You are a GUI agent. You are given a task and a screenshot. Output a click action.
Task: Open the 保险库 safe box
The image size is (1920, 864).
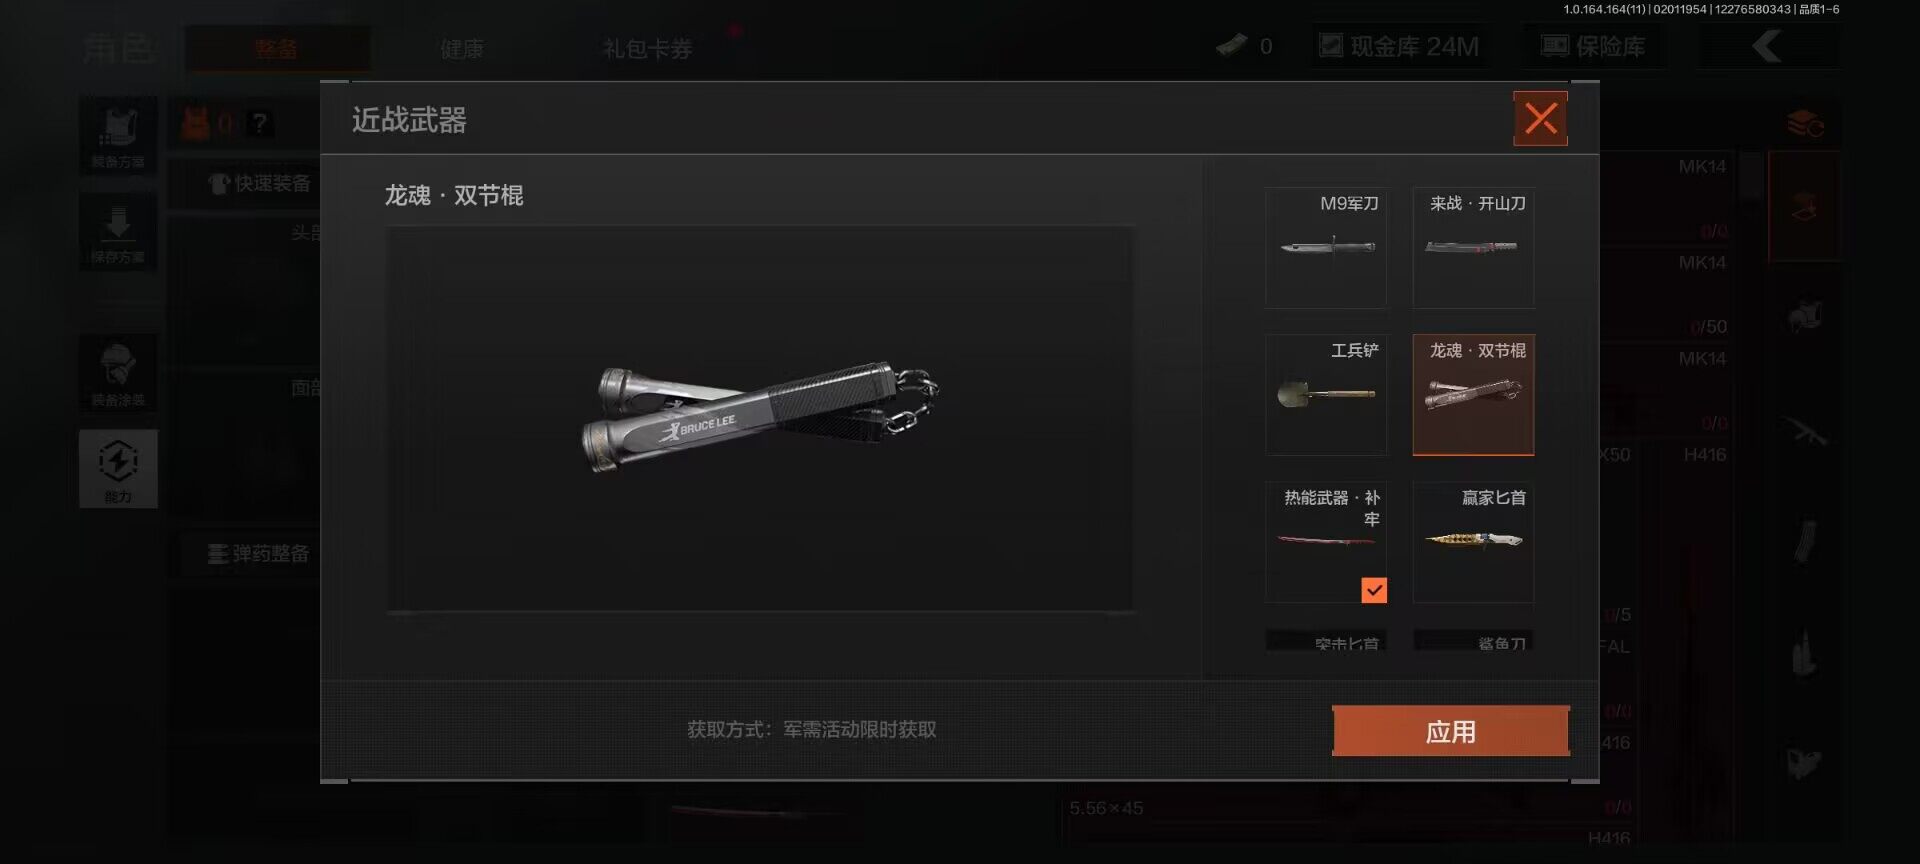1594,46
